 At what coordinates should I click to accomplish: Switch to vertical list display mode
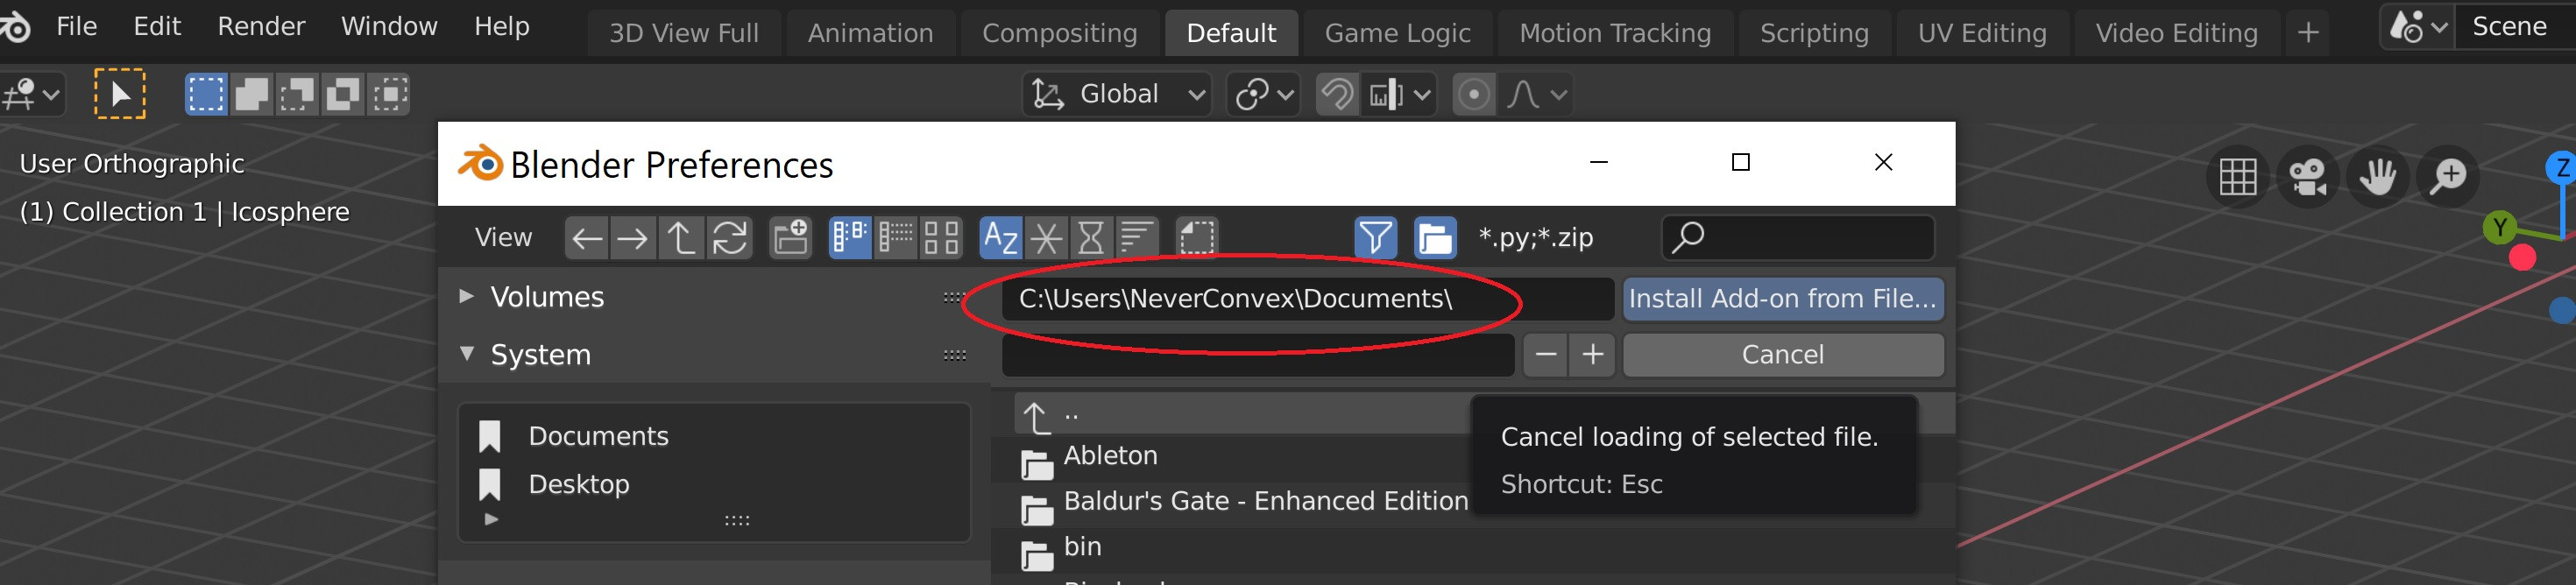850,238
